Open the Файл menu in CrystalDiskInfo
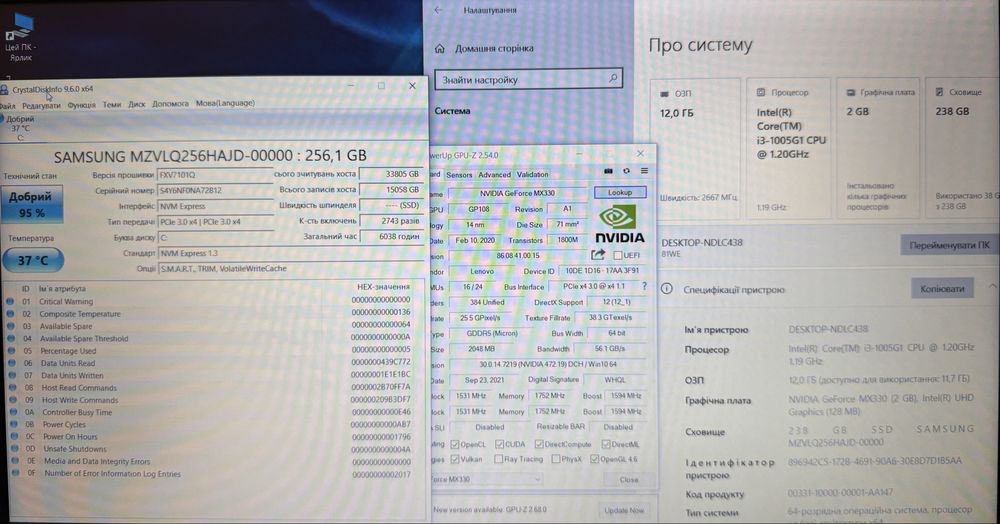The image size is (1000, 524). click(6, 106)
